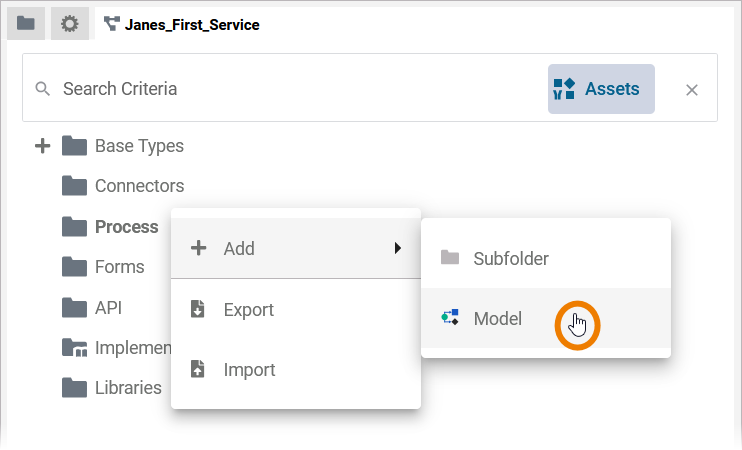The height and width of the screenshot is (450, 742).
Task: Click the folder icon tab at top left
Action: point(26,24)
